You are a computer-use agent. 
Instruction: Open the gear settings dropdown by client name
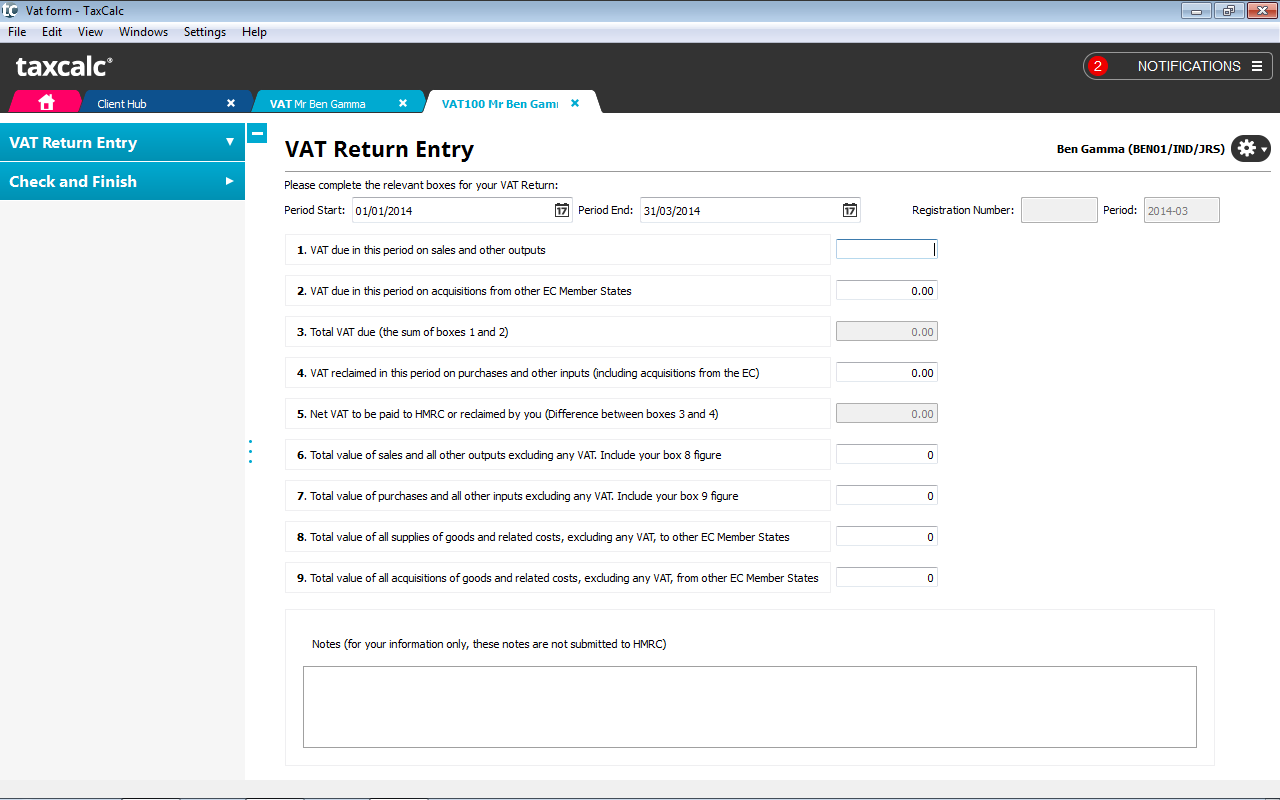1250,149
